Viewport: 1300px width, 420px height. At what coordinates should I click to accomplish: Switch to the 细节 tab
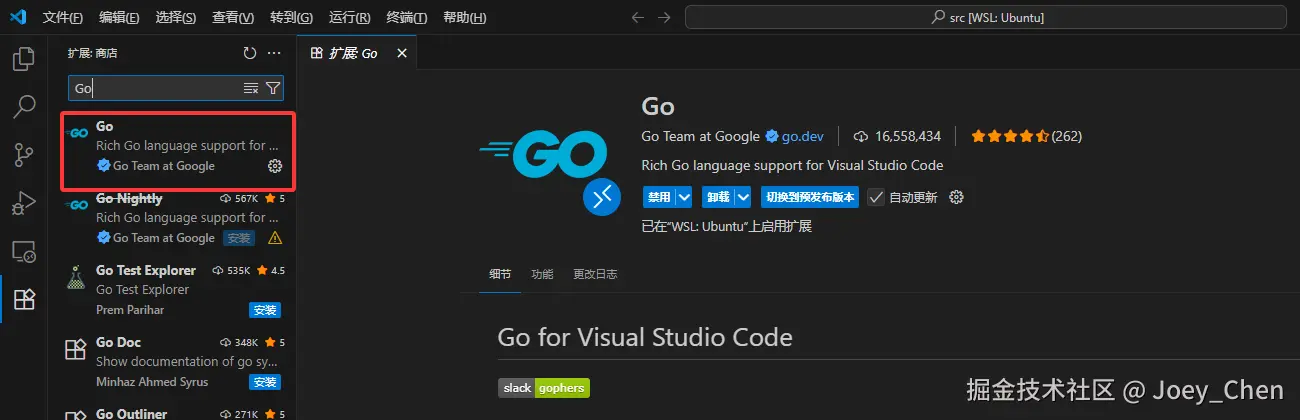point(500,274)
